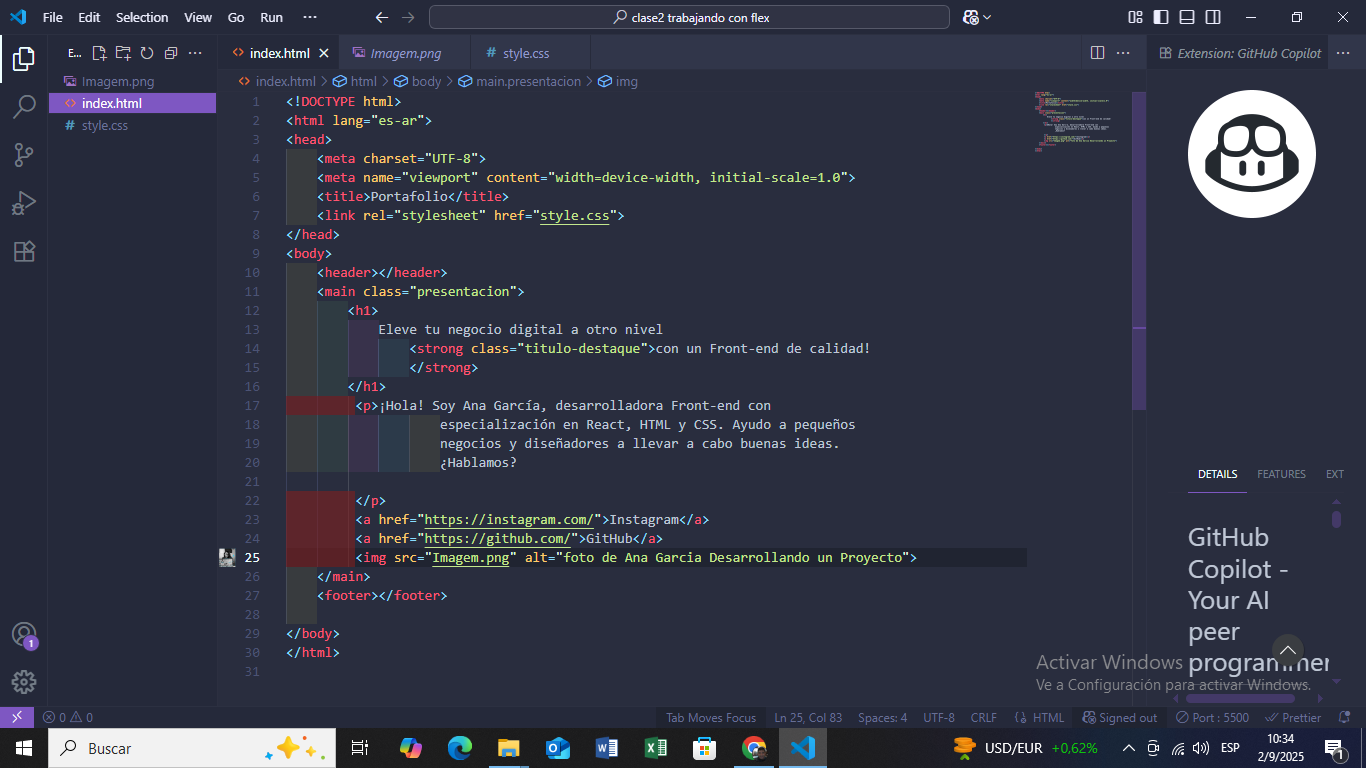The width and height of the screenshot is (1366, 768).
Task: Open the notifications bell in the status bar
Action: point(1343,717)
